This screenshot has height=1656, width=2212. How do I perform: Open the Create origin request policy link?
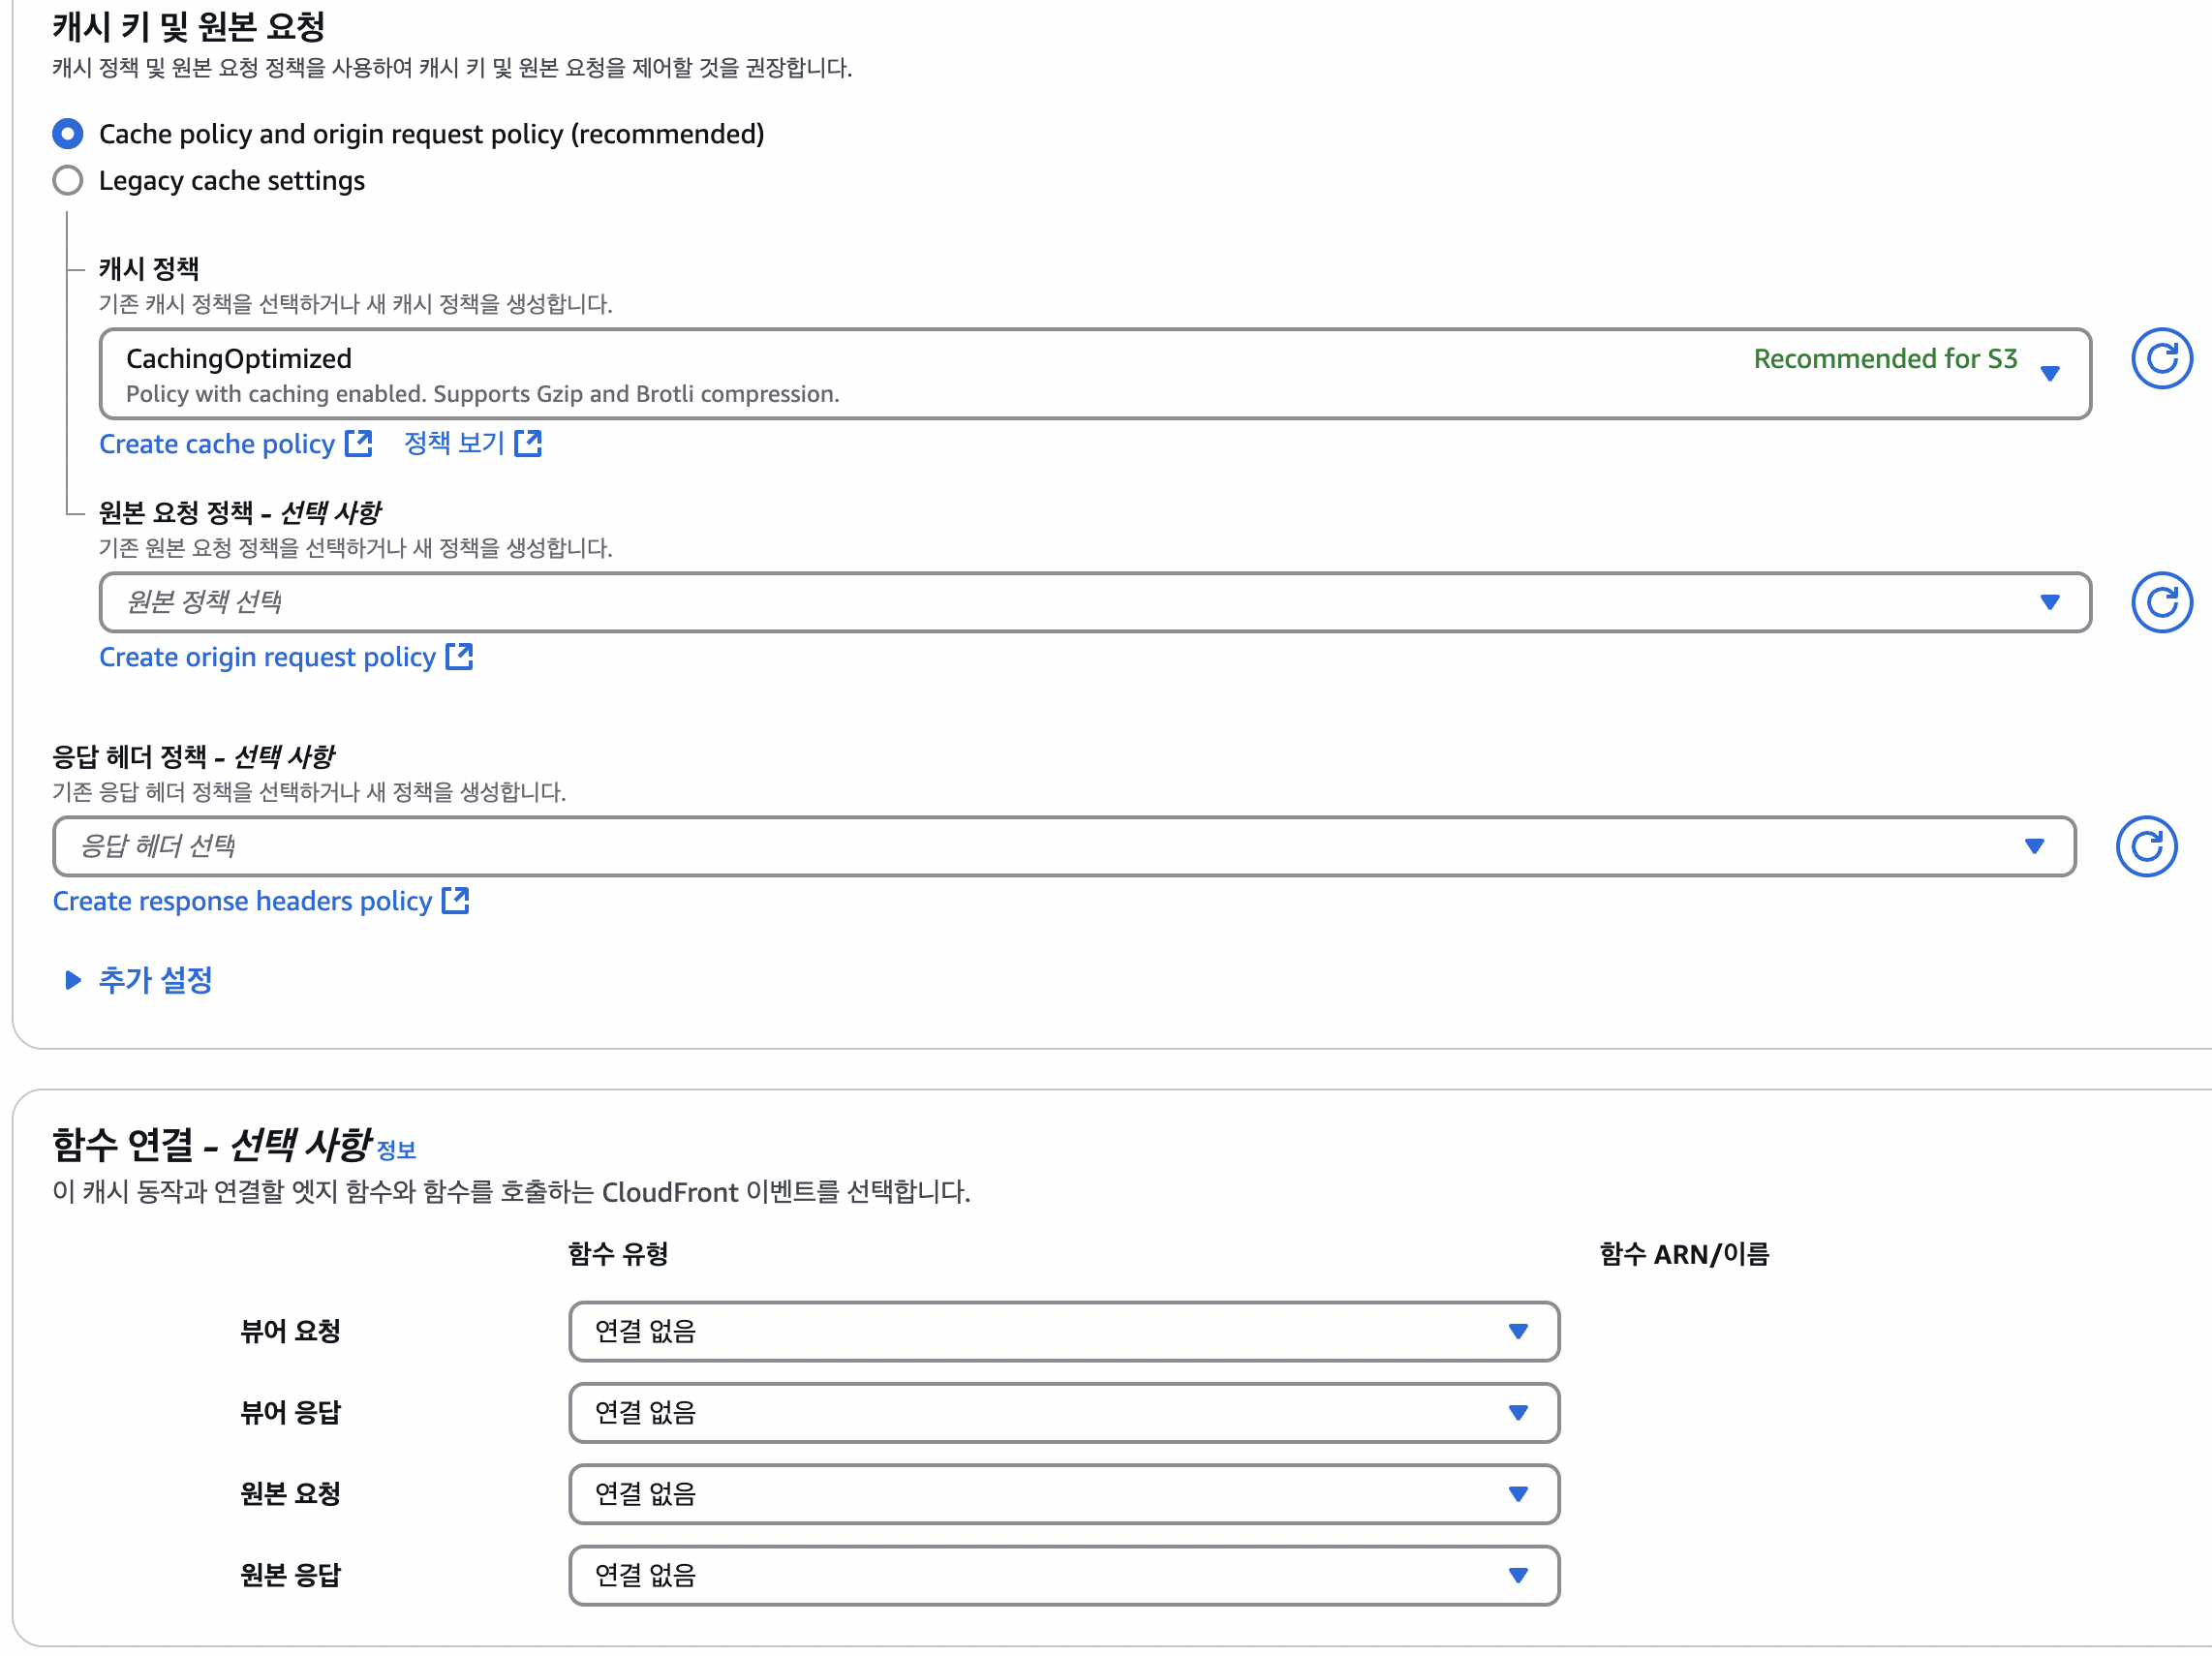[x=267, y=657]
